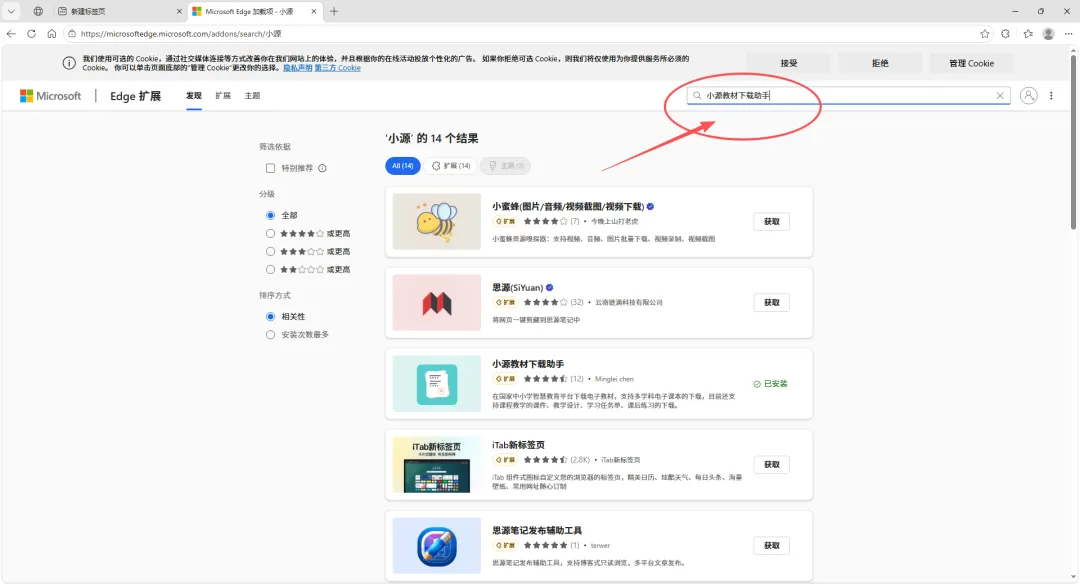Image resolution: width=1080 pixels, height=585 pixels.
Task: Show info about 特别推荐 filter
Action: [322, 168]
